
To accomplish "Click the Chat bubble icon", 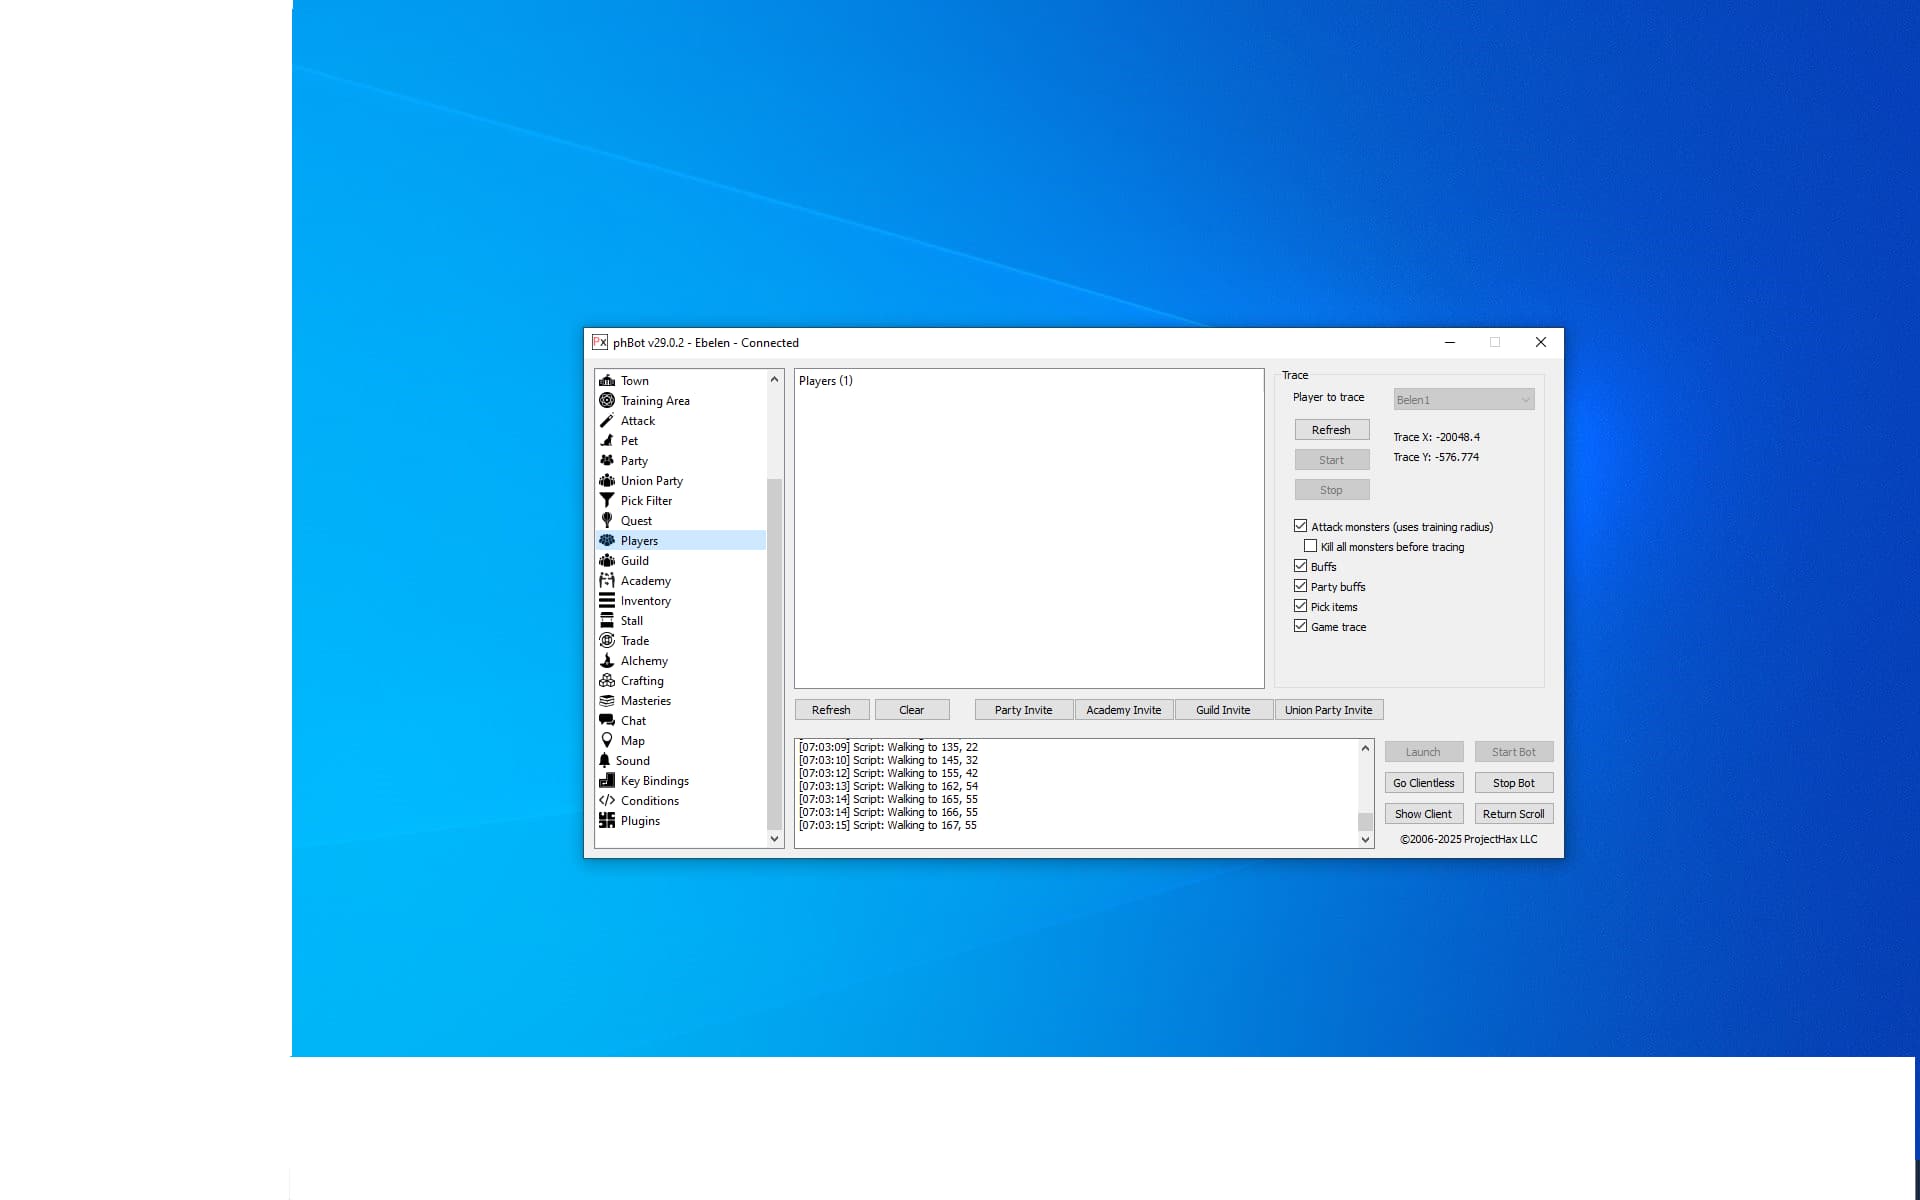I will pyautogui.click(x=607, y=721).
